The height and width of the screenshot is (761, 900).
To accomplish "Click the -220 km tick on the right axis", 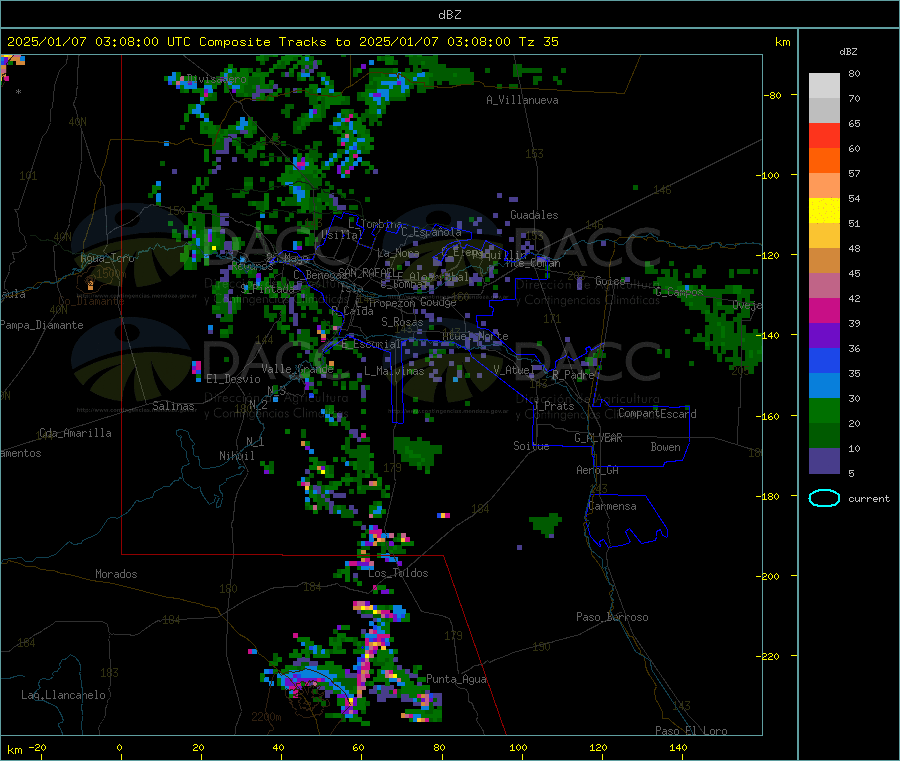I will (769, 657).
